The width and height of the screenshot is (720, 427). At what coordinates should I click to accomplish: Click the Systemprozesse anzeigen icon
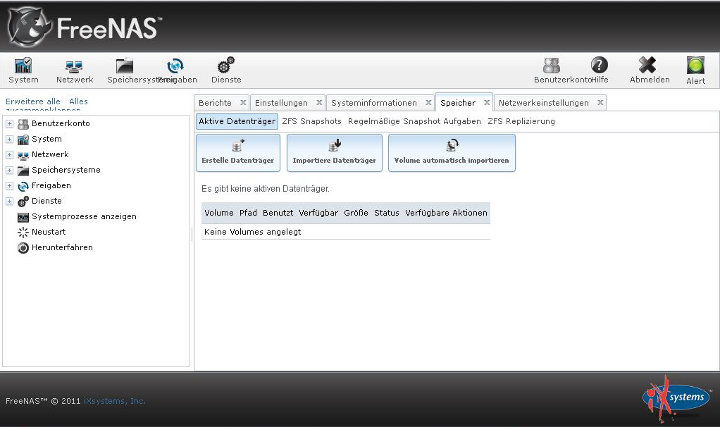(x=23, y=217)
